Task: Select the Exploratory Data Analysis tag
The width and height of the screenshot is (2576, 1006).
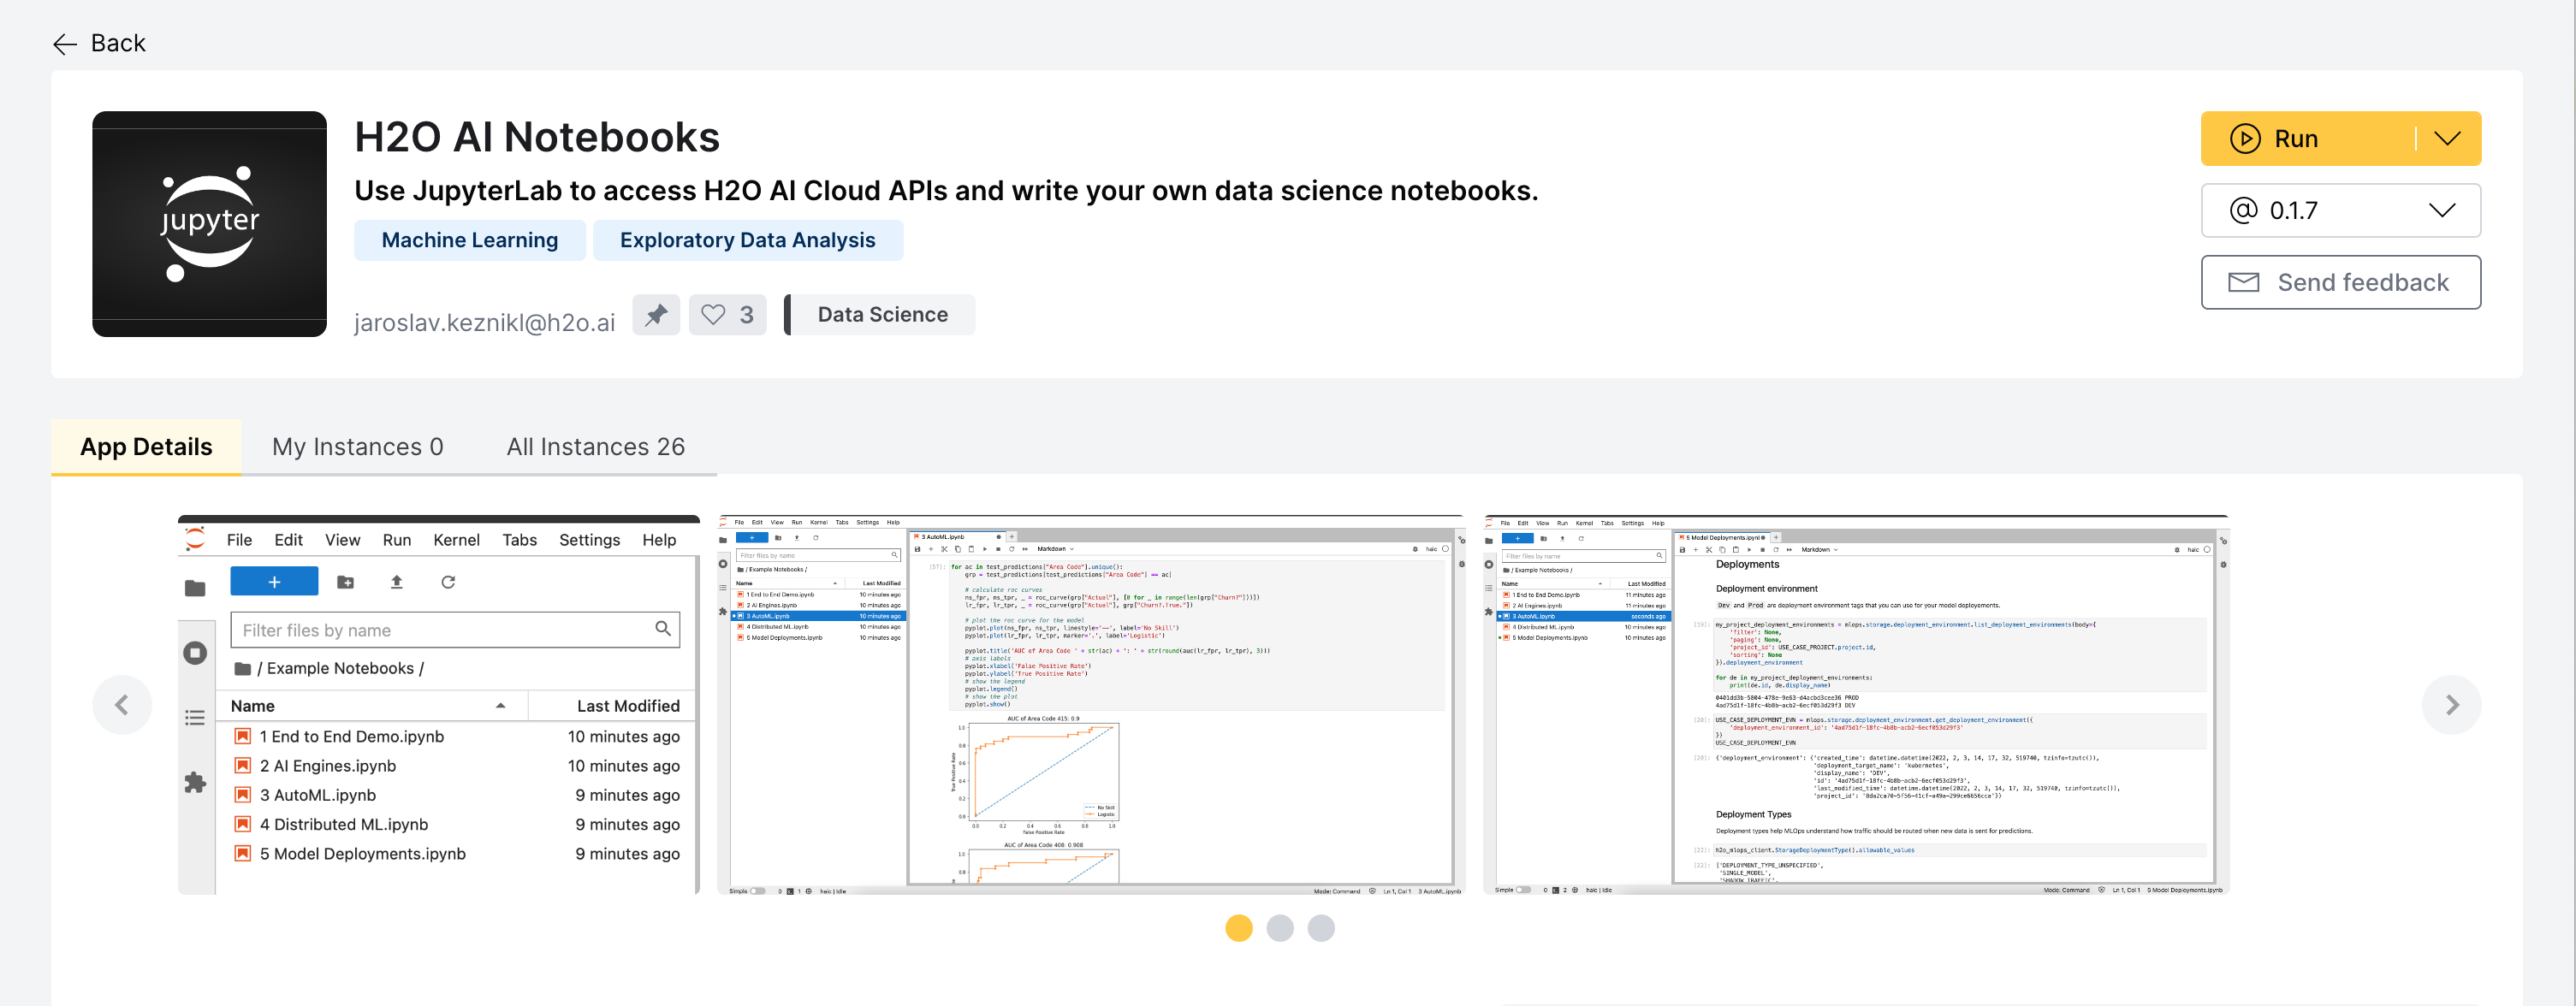Action: pyautogui.click(x=747, y=240)
